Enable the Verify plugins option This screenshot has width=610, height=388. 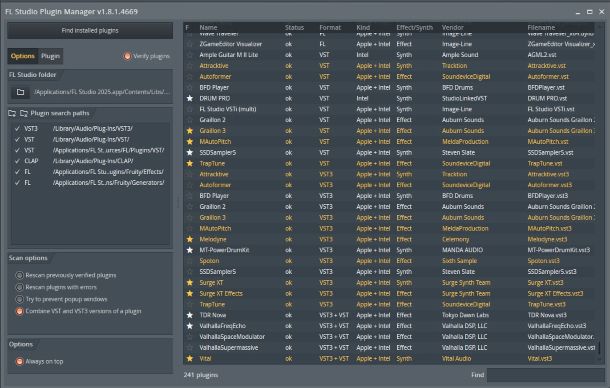127,56
